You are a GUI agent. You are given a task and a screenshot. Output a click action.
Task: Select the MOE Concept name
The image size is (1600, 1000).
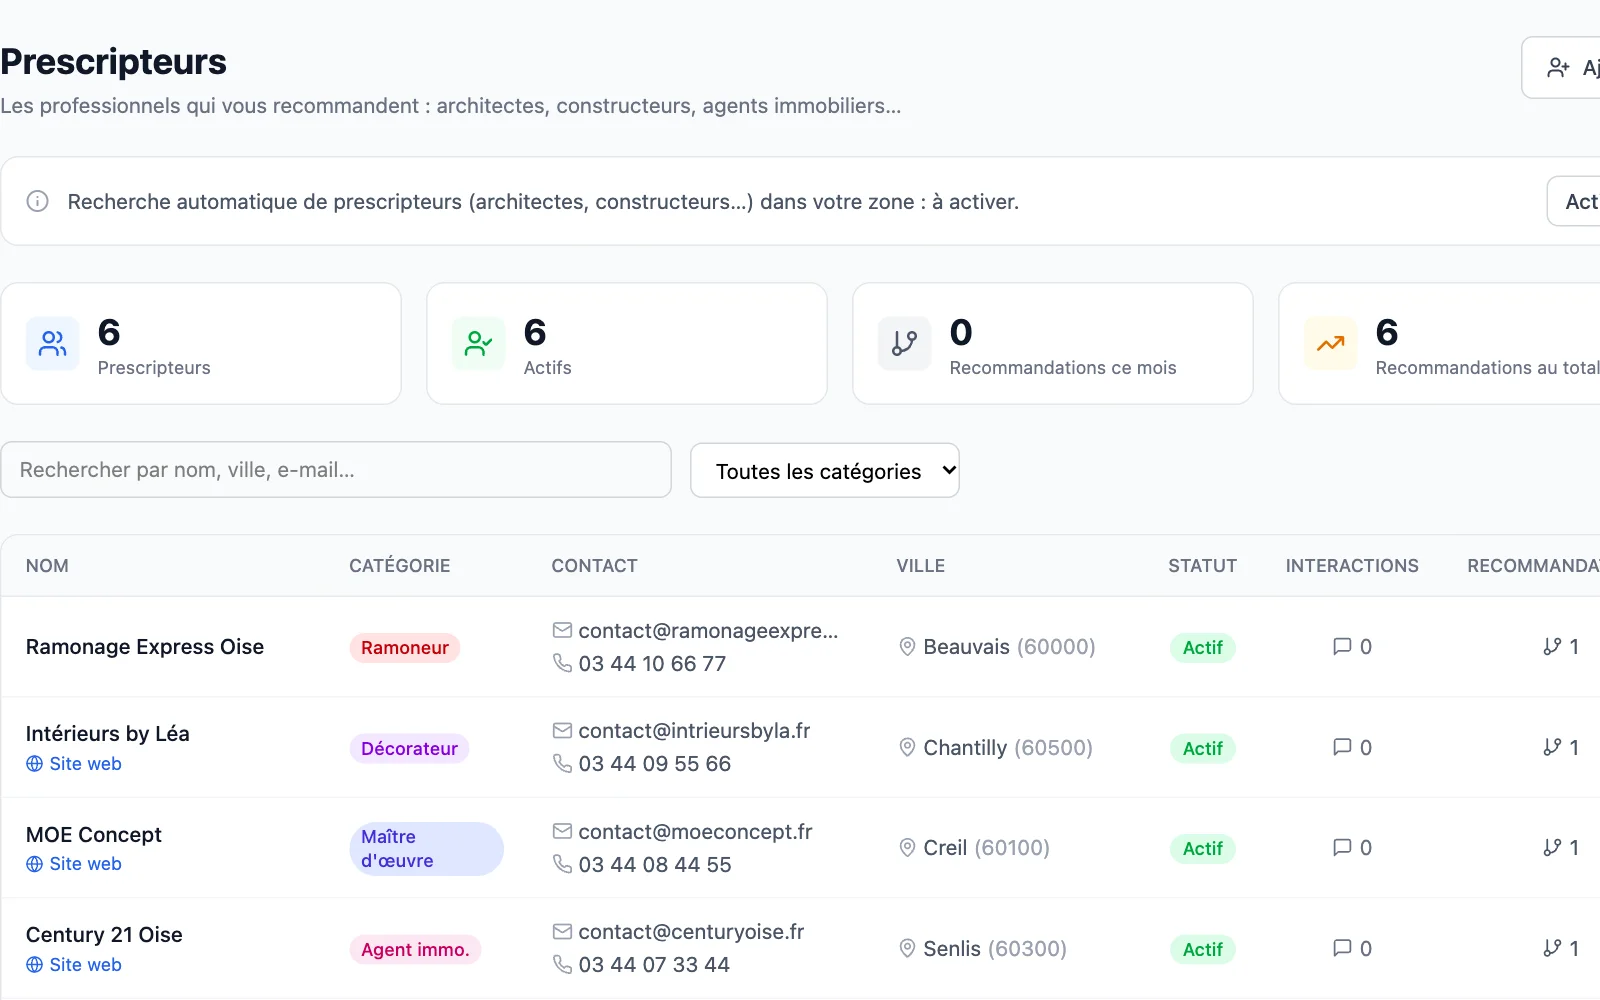pyautogui.click(x=94, y=835)
